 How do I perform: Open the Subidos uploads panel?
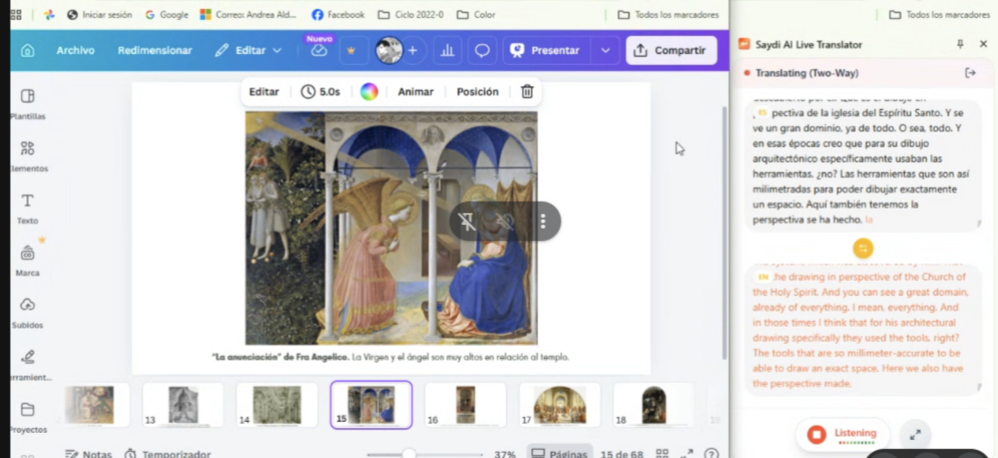pyautogui.click(x=27, y=313)
